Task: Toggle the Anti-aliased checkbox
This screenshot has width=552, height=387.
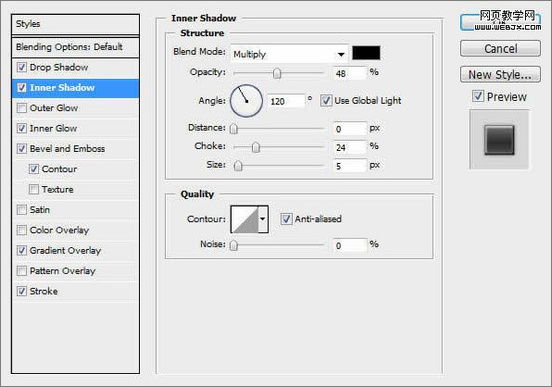Action: click(286, 219)
